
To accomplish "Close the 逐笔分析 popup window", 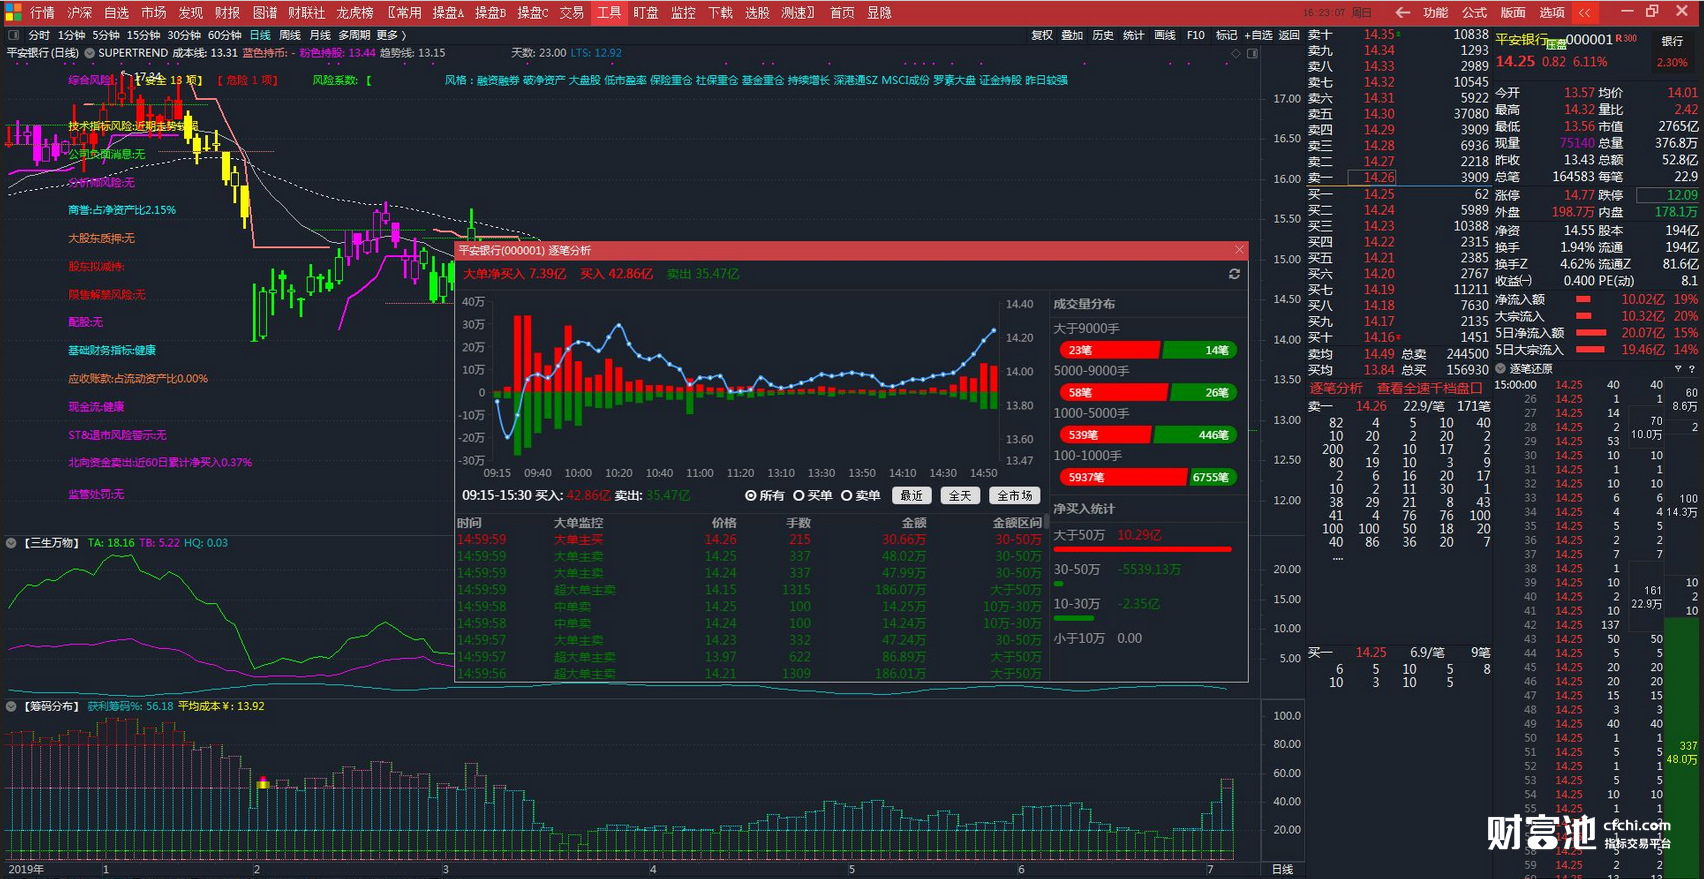I will pyautogui.click(x=1239, y=250).
